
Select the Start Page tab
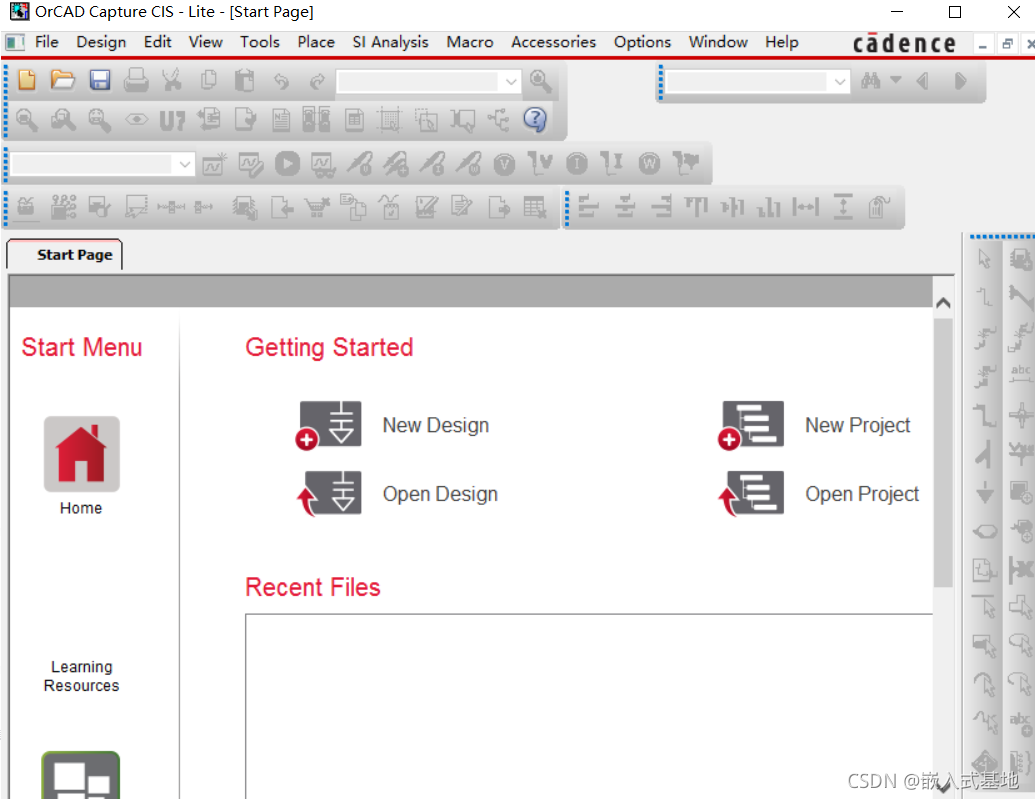pos(65,255)
